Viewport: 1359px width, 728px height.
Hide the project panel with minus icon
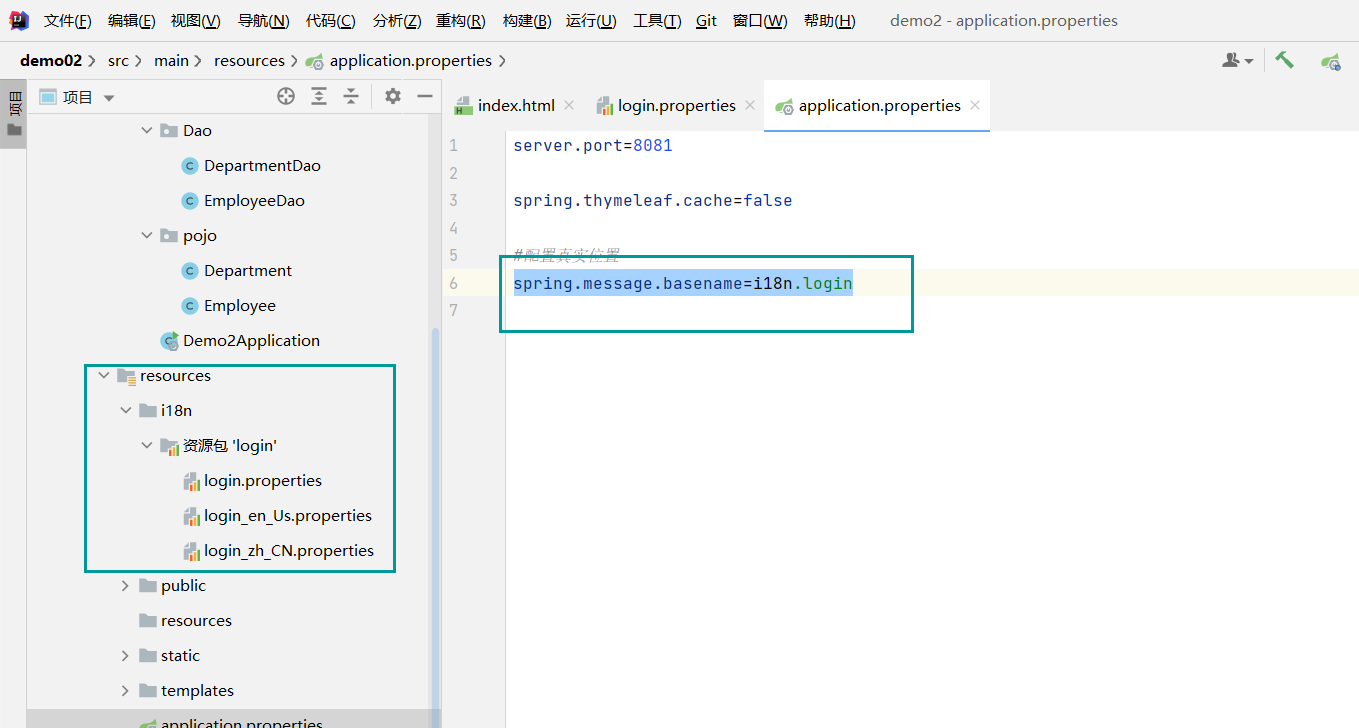pyautogui.click(x=425, y=96)
